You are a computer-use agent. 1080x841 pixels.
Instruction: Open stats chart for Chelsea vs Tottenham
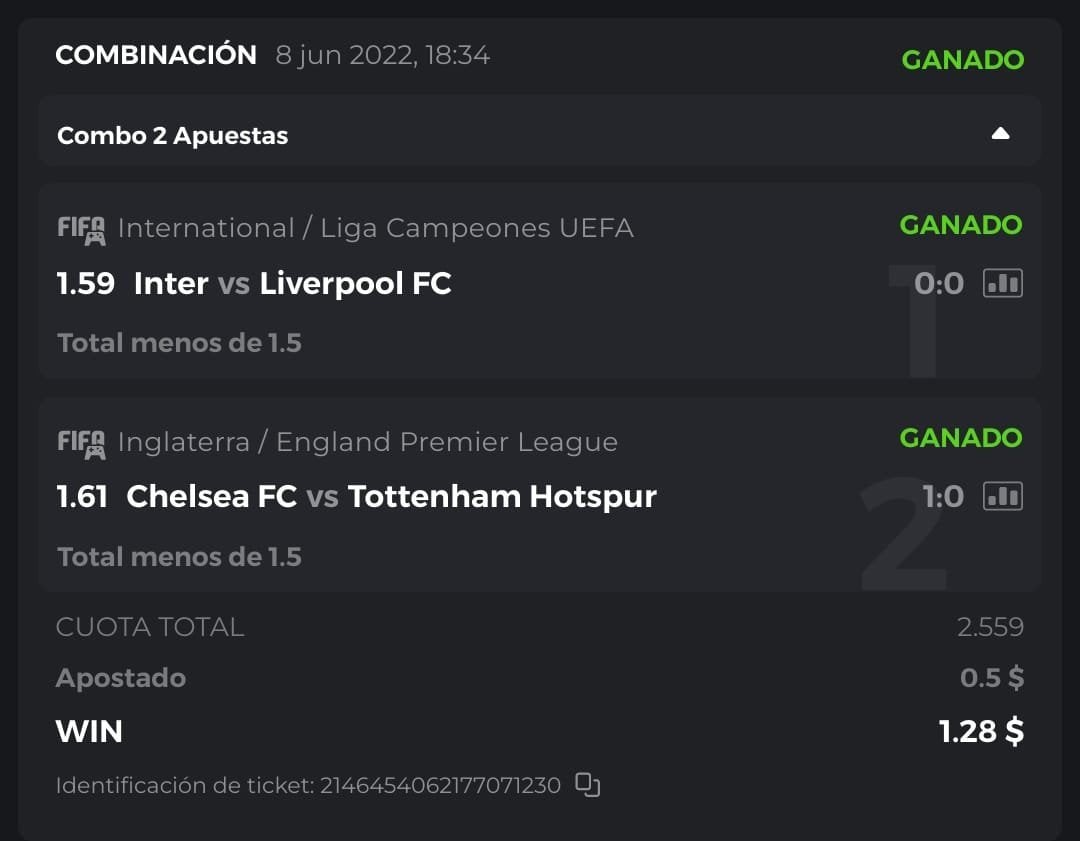pos(1002,496)
